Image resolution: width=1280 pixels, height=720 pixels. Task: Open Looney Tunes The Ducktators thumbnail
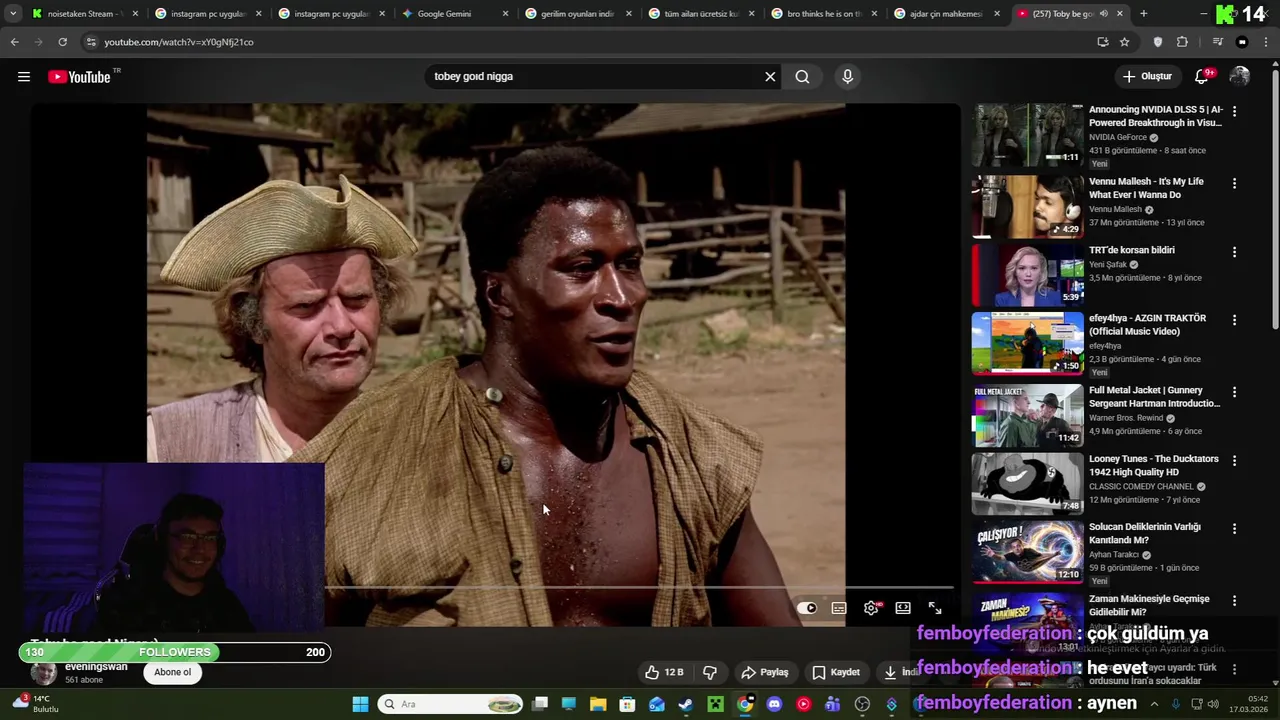(x=1027, y=483)
